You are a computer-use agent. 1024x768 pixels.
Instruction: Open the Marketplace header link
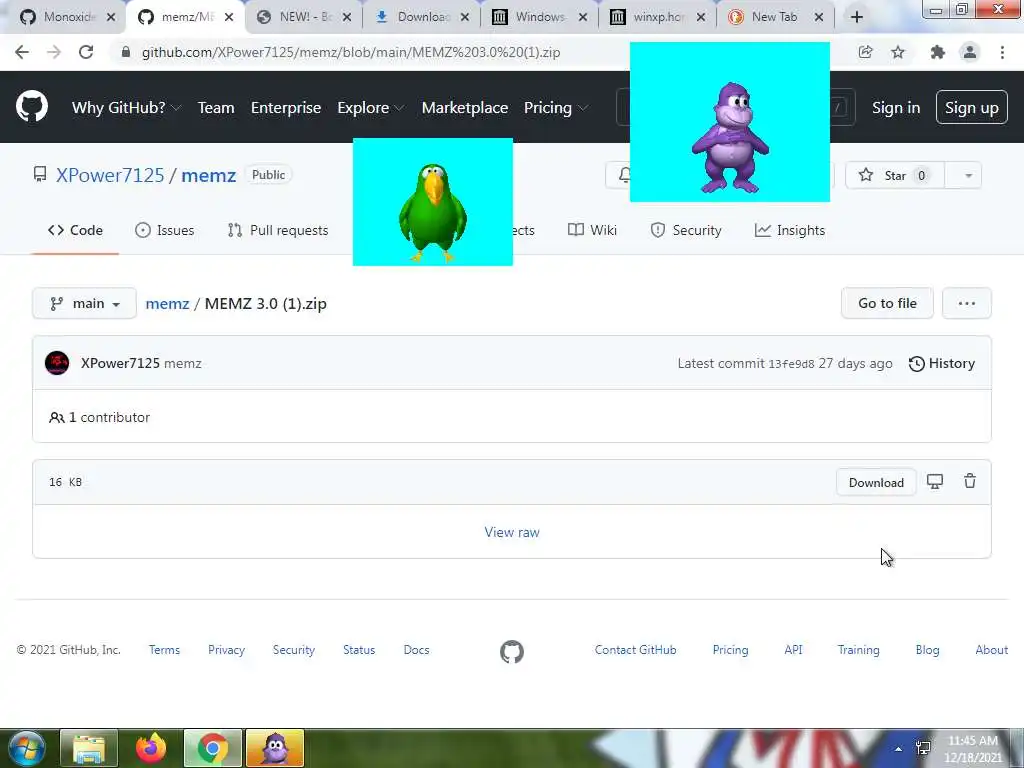[465, 108]
